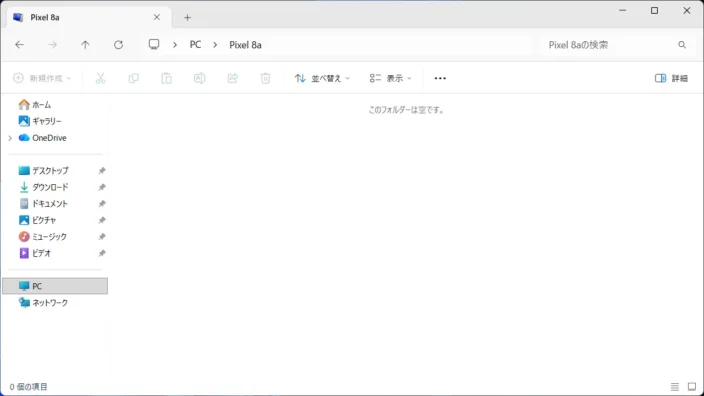Click the magnifier search icon
The width and height of the screenshot is (704, 396).
point(682,45)
